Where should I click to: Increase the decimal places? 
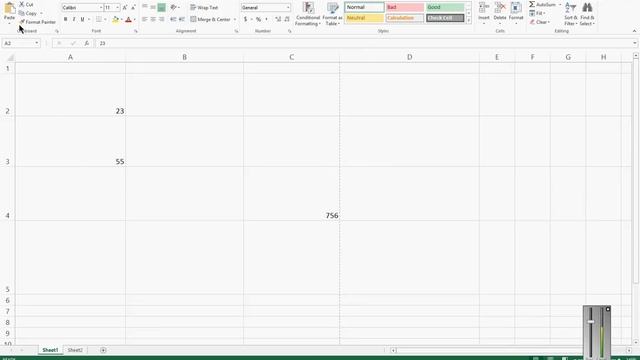point(278,19)
